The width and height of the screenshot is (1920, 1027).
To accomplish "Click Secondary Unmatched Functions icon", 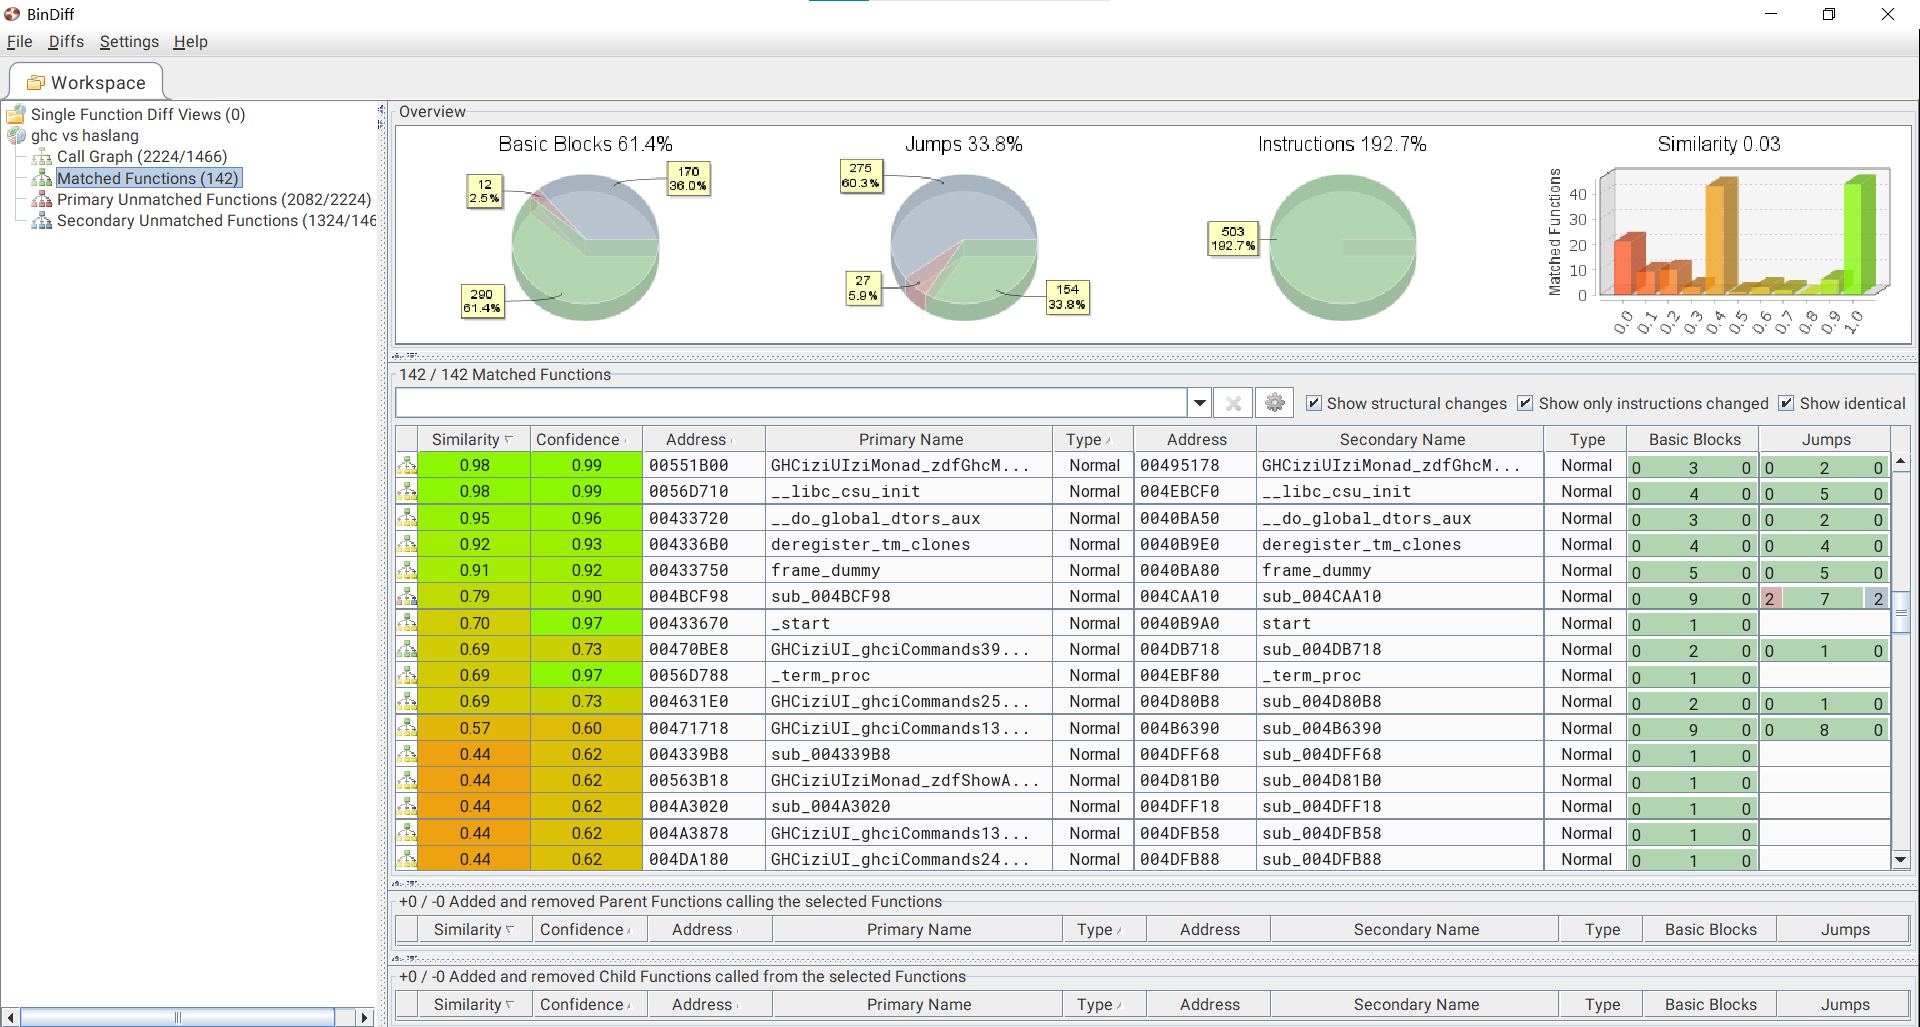I will tap(42, 221).
